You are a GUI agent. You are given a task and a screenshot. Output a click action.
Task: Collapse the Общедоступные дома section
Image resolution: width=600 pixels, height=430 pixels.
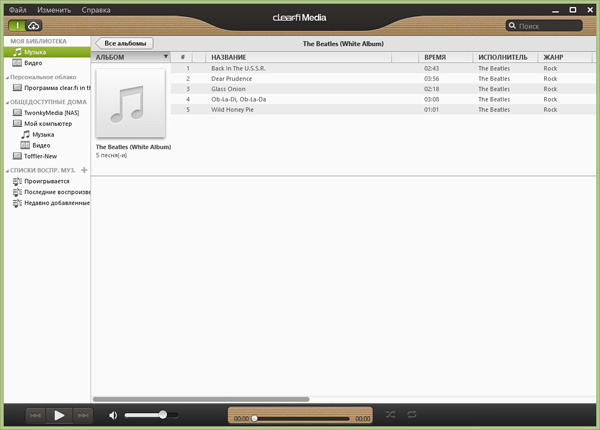point(6,101)
